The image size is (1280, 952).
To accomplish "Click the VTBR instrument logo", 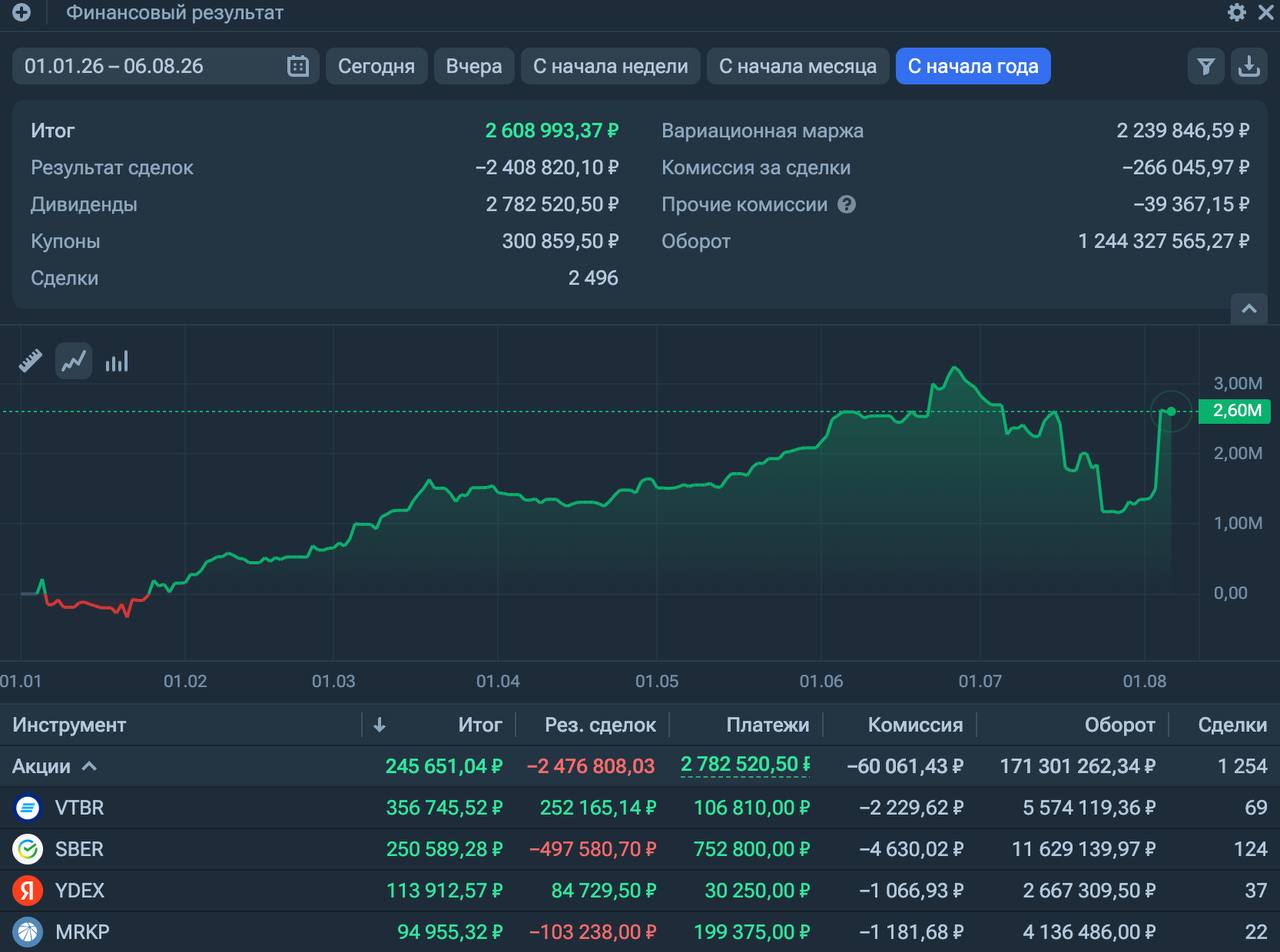I will [28, 807].
